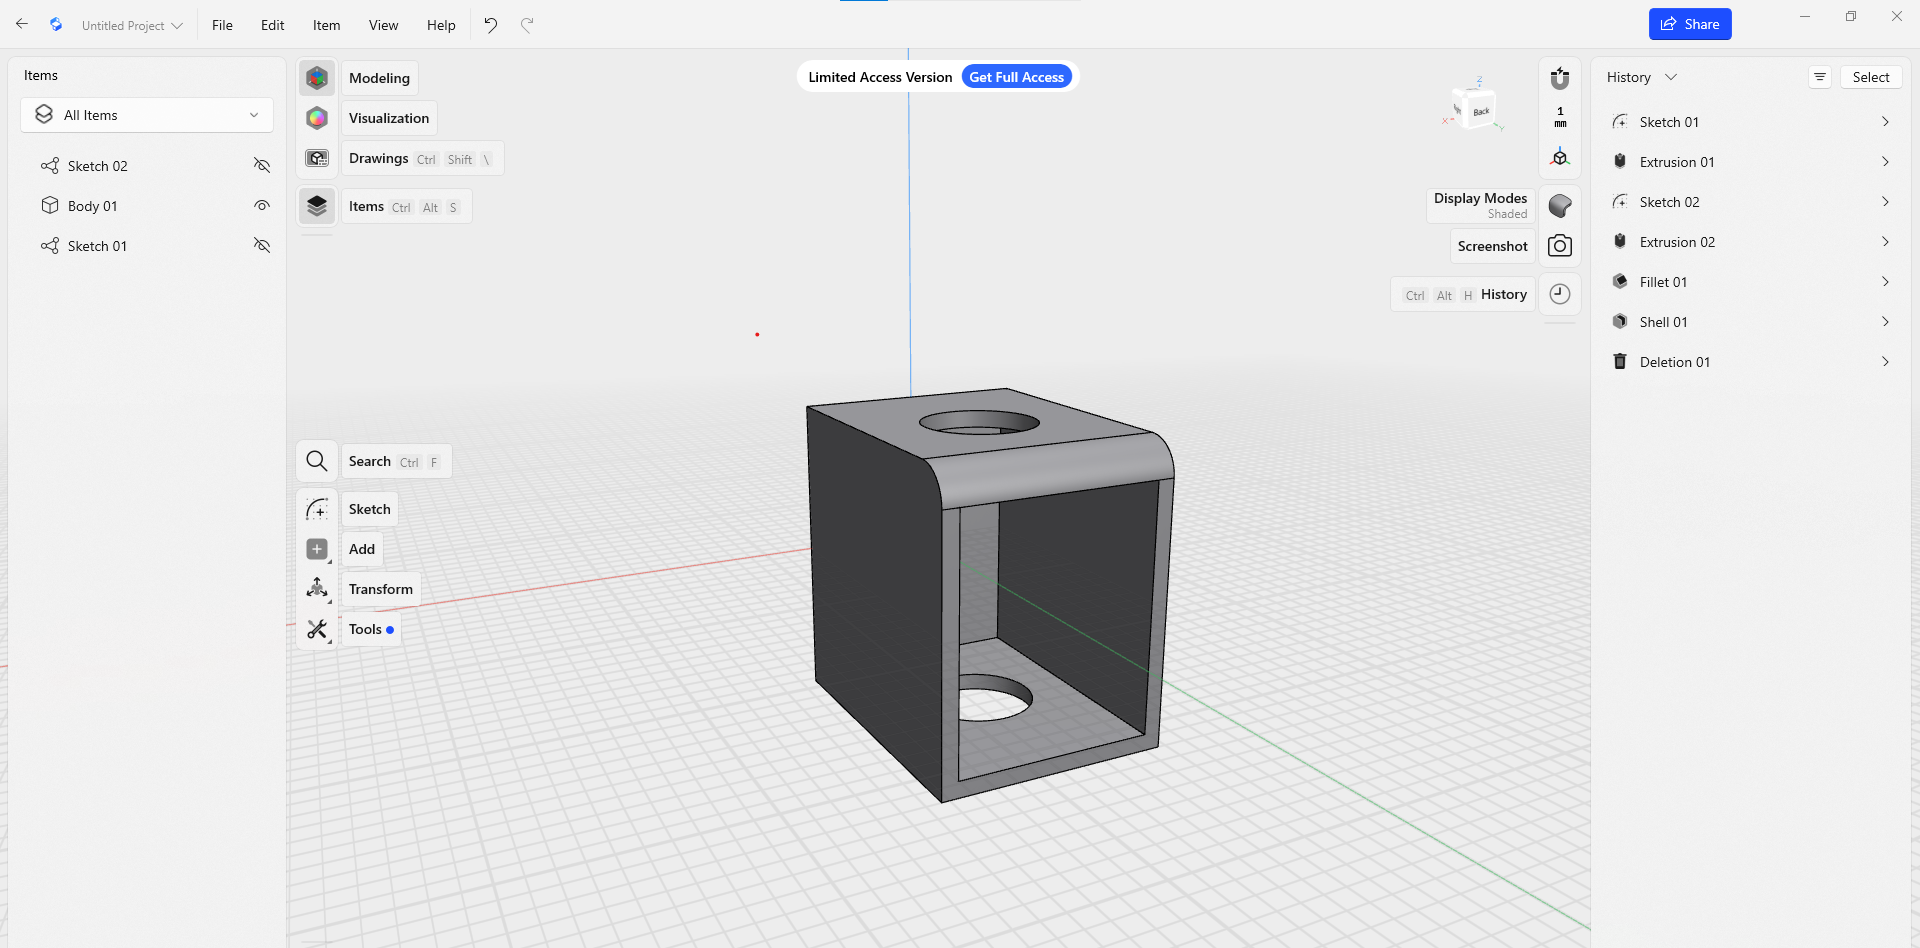Click the Sketch label button

369,509
